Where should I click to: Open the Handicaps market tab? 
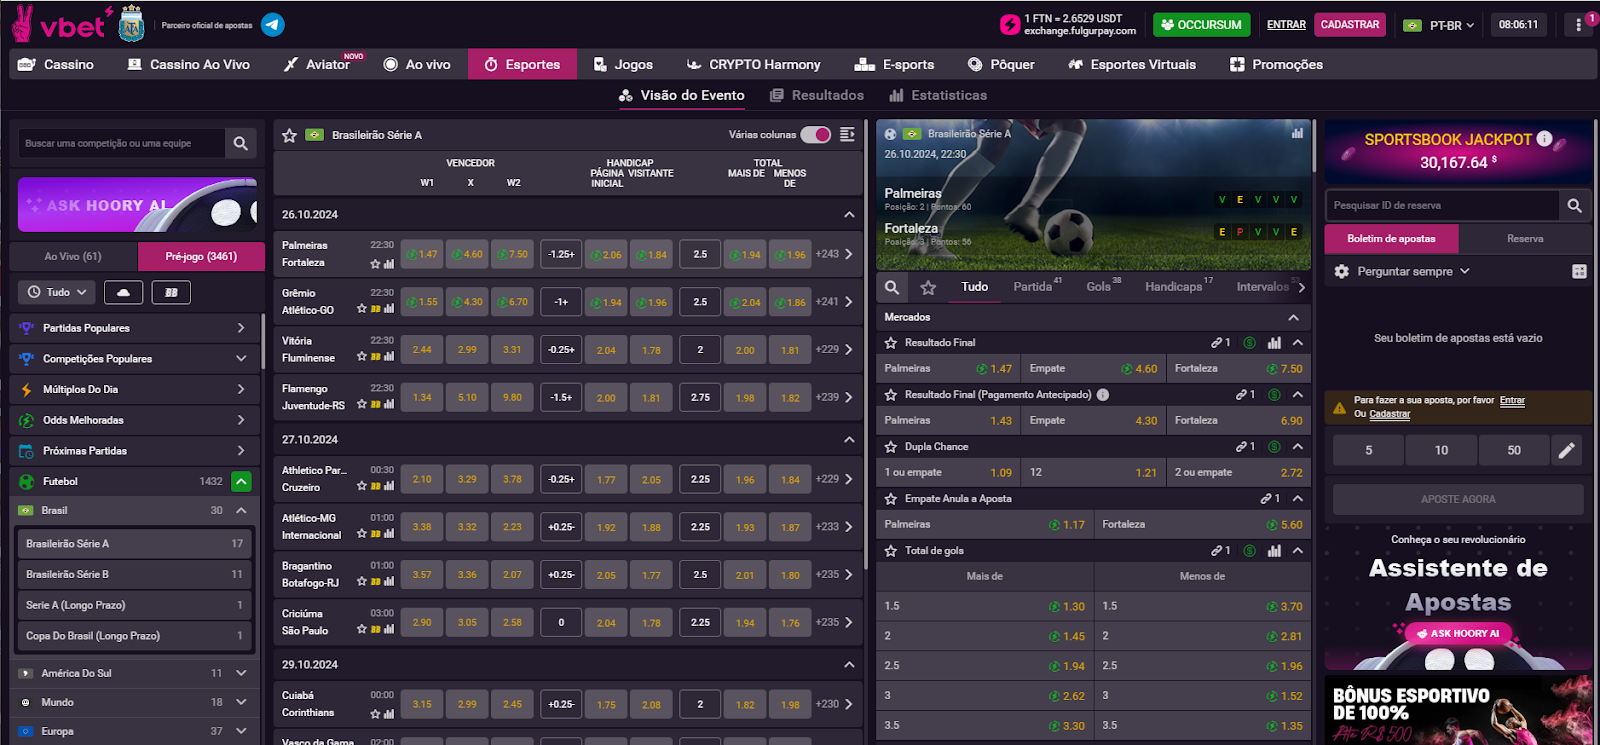1174,287
